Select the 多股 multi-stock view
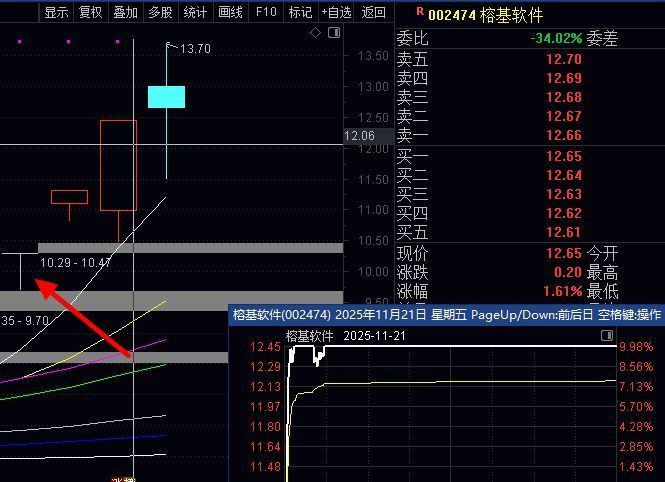Screen dimensions: 665x482 coord(160,12)
